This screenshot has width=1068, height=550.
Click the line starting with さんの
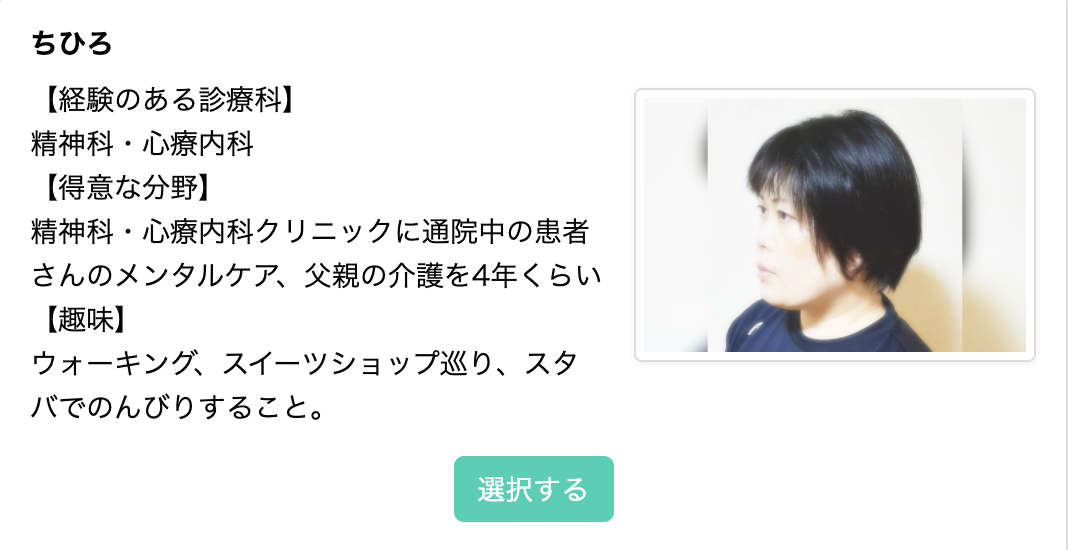point(317,277)
